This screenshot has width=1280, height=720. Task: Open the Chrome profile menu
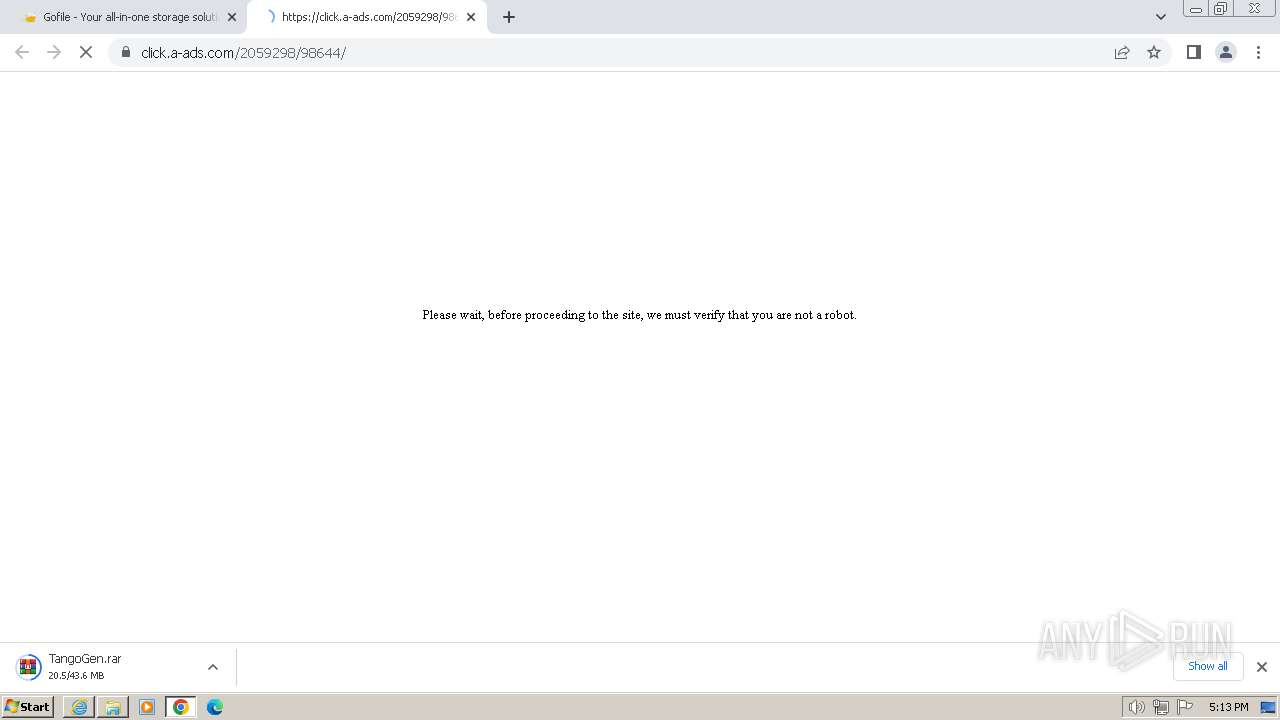(1226, 52)
